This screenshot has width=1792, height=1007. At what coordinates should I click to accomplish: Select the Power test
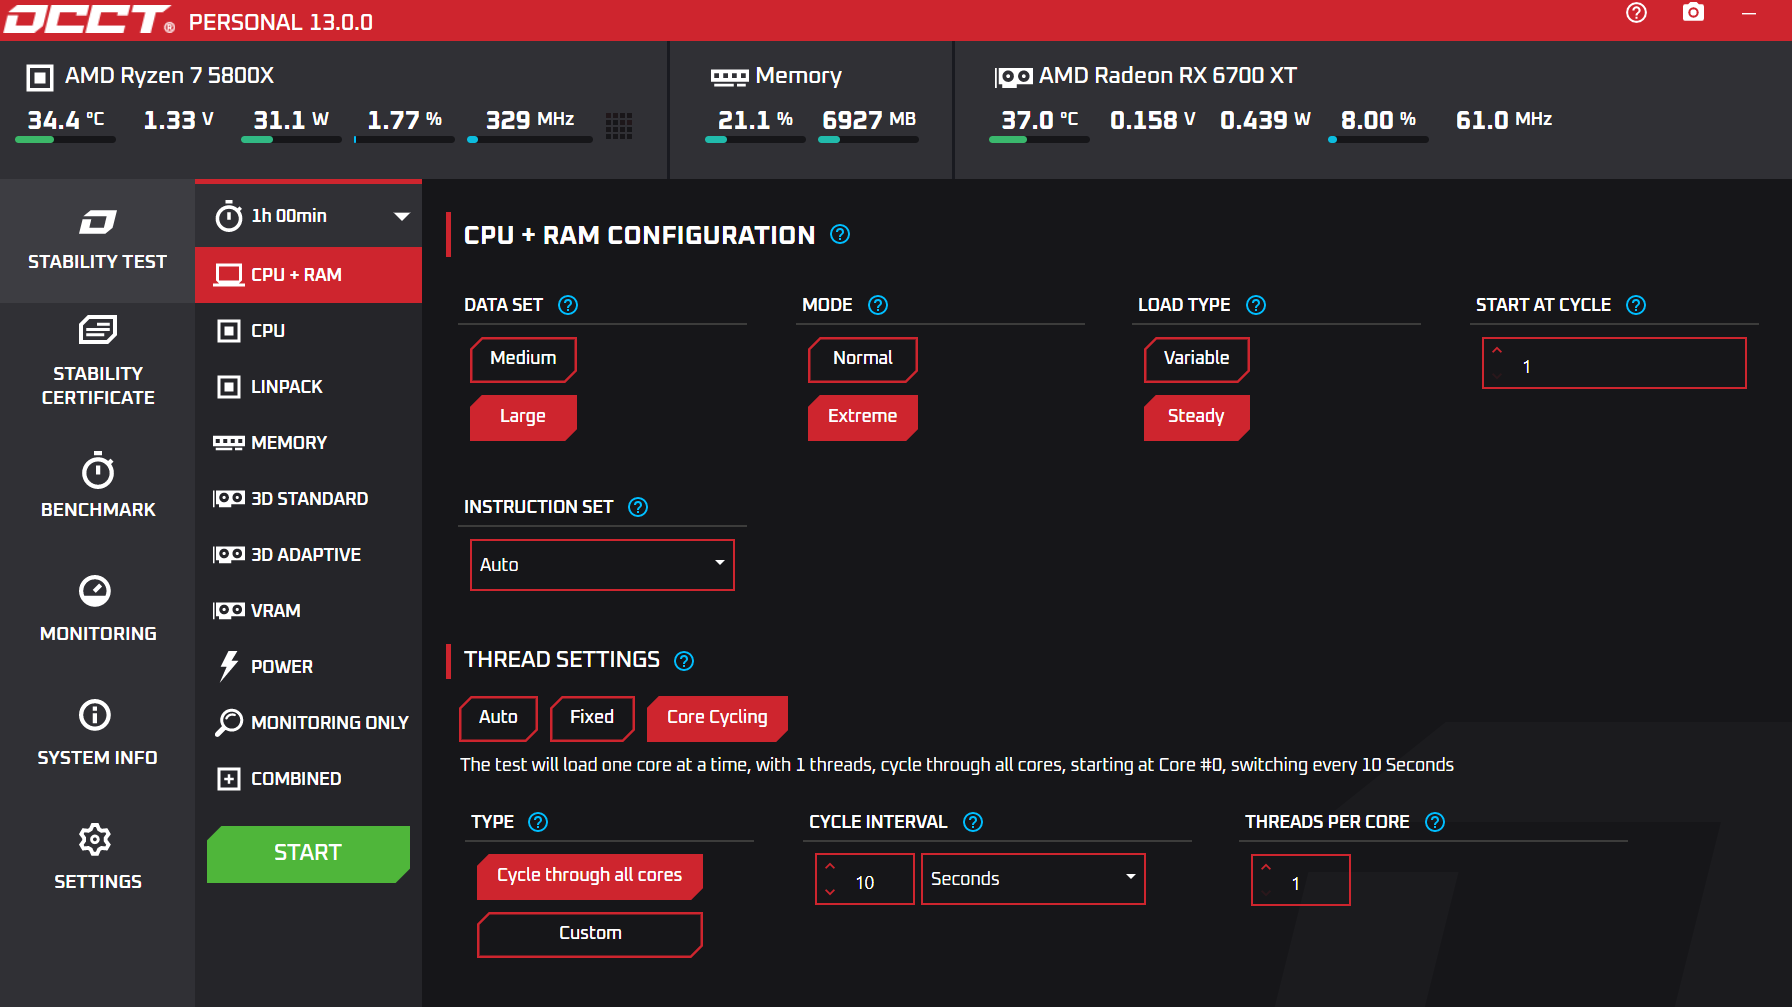click(x=308, y=667)
